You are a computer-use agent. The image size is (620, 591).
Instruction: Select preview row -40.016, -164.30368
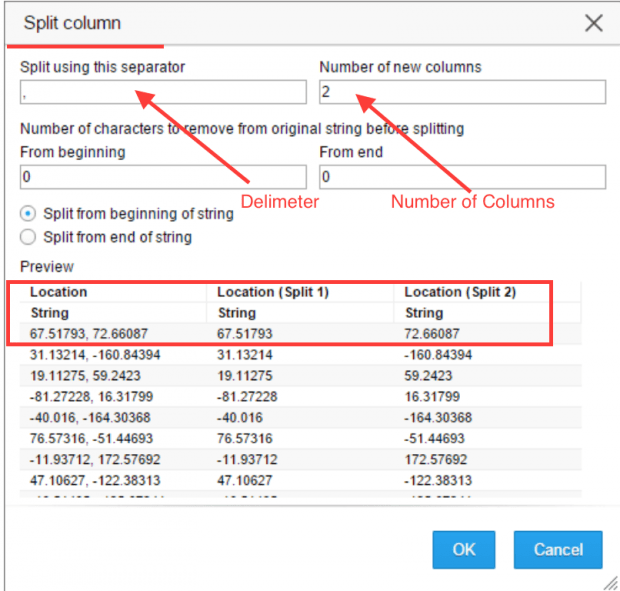pos(301,417)
